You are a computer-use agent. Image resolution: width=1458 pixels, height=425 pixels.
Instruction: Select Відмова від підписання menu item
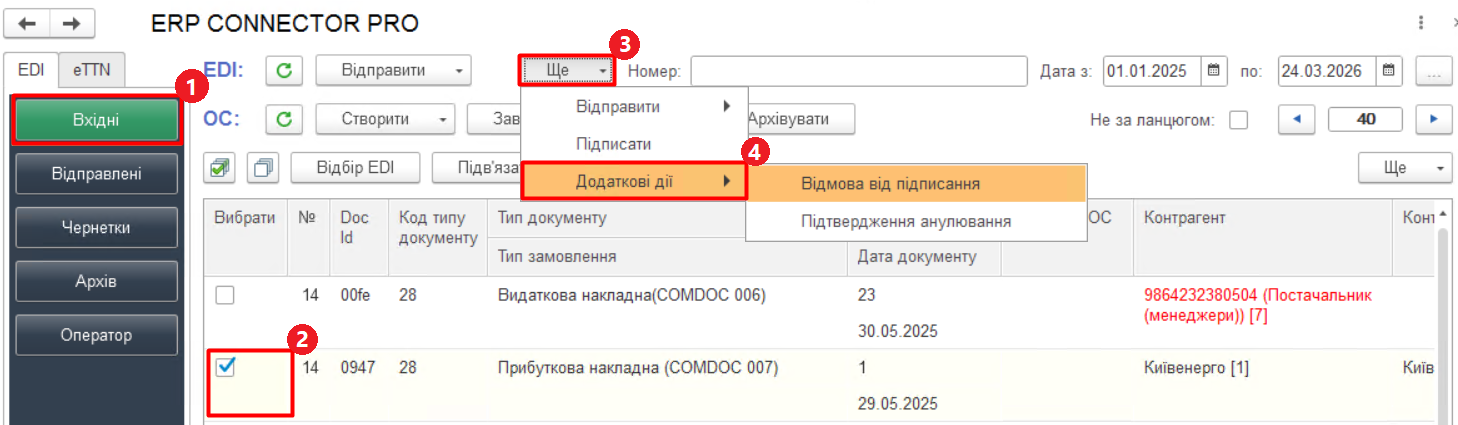(890, 184)
